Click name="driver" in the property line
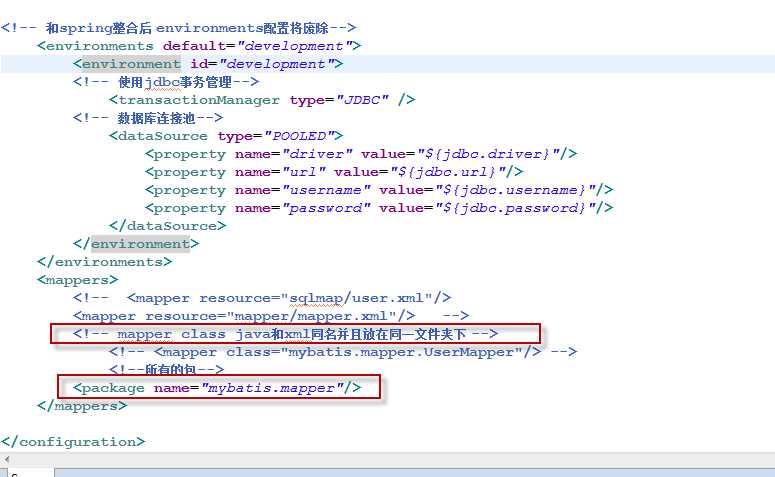The height and width of the screenshot is (477, 775). (294, 154)
